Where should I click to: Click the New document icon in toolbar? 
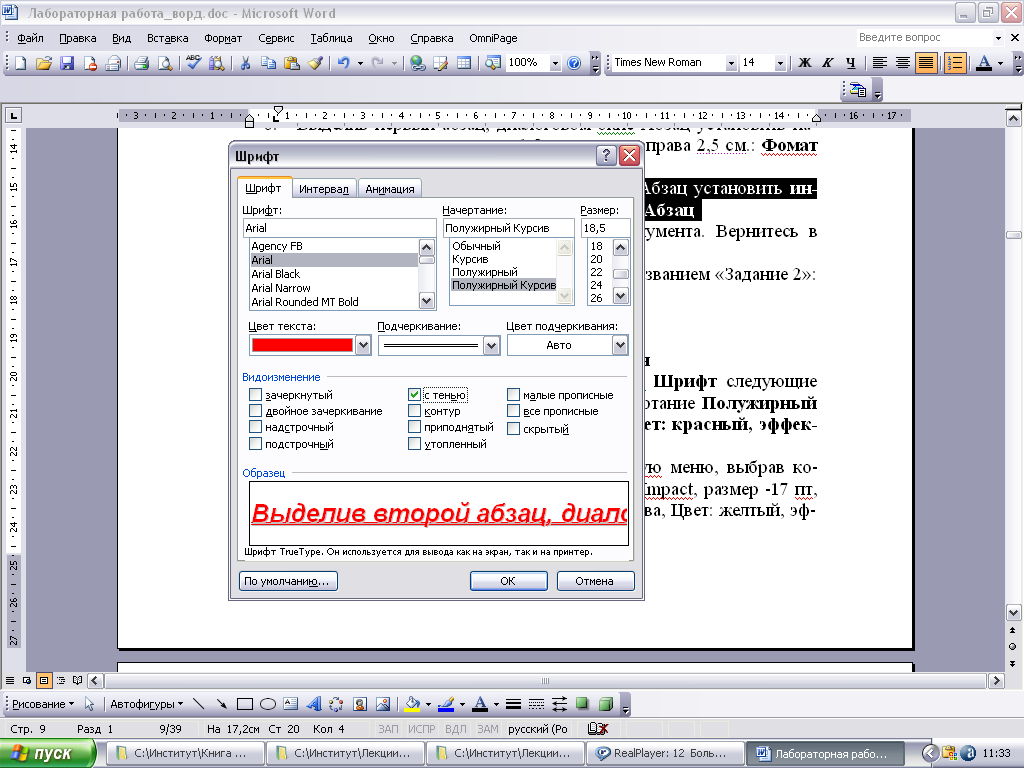21,63
